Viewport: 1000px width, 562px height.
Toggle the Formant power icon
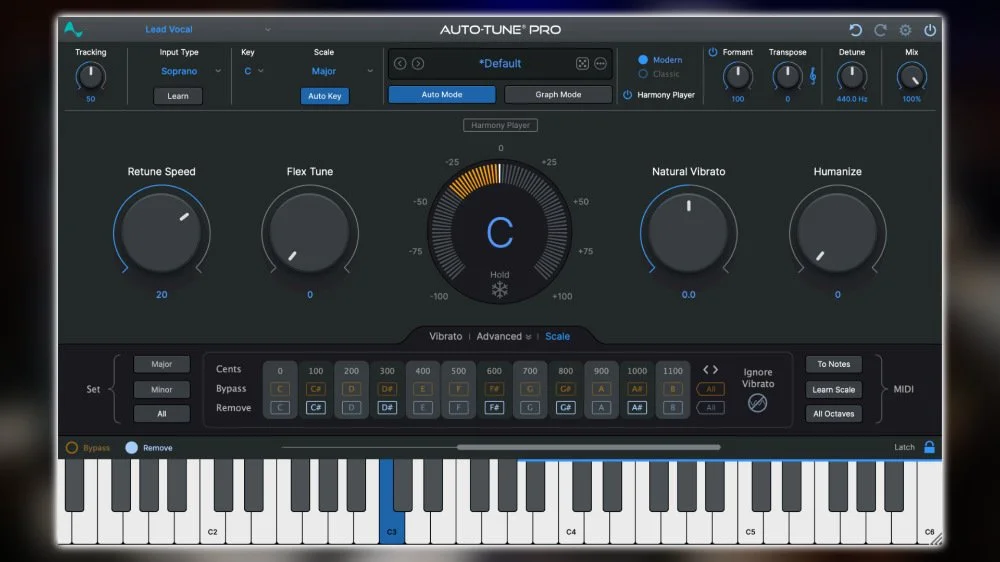(713, 52)
